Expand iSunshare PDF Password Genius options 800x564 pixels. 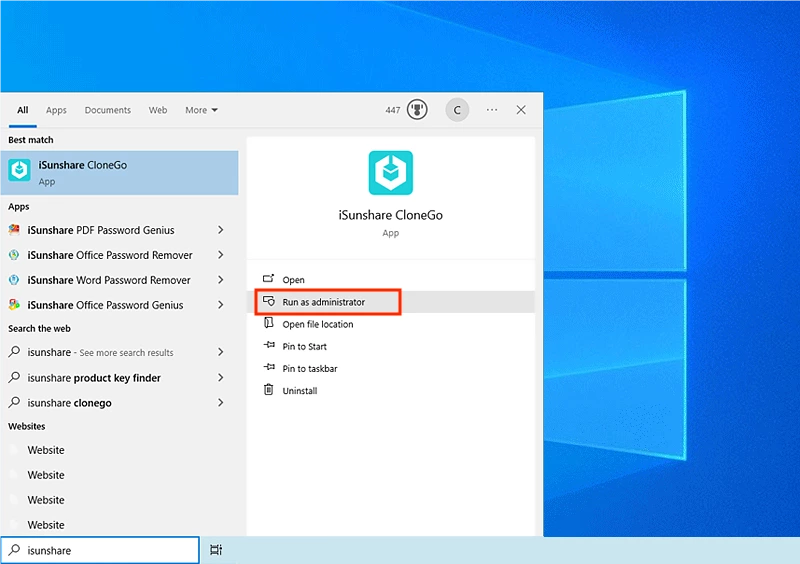220,230
